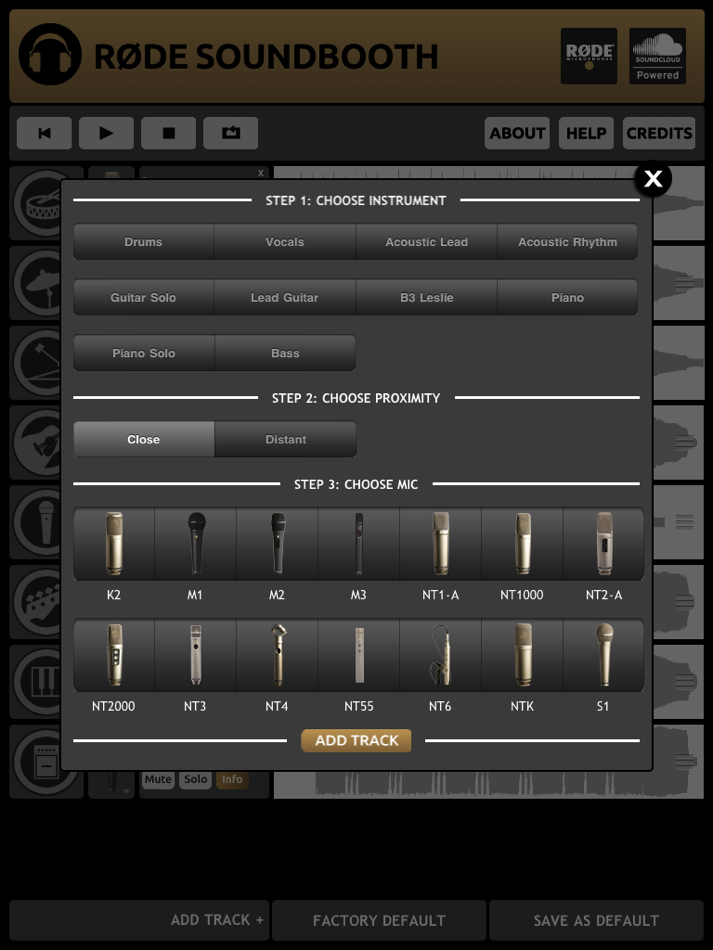
Task: Choose the NT4 stereo microphone
Action: (277, 655)
